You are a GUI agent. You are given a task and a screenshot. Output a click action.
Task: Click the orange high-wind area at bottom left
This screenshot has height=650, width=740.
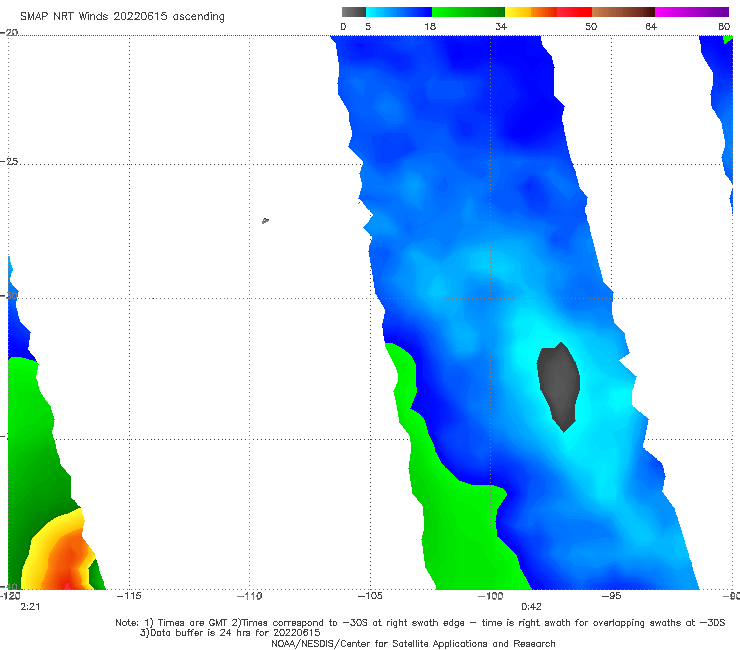point(66,564)
